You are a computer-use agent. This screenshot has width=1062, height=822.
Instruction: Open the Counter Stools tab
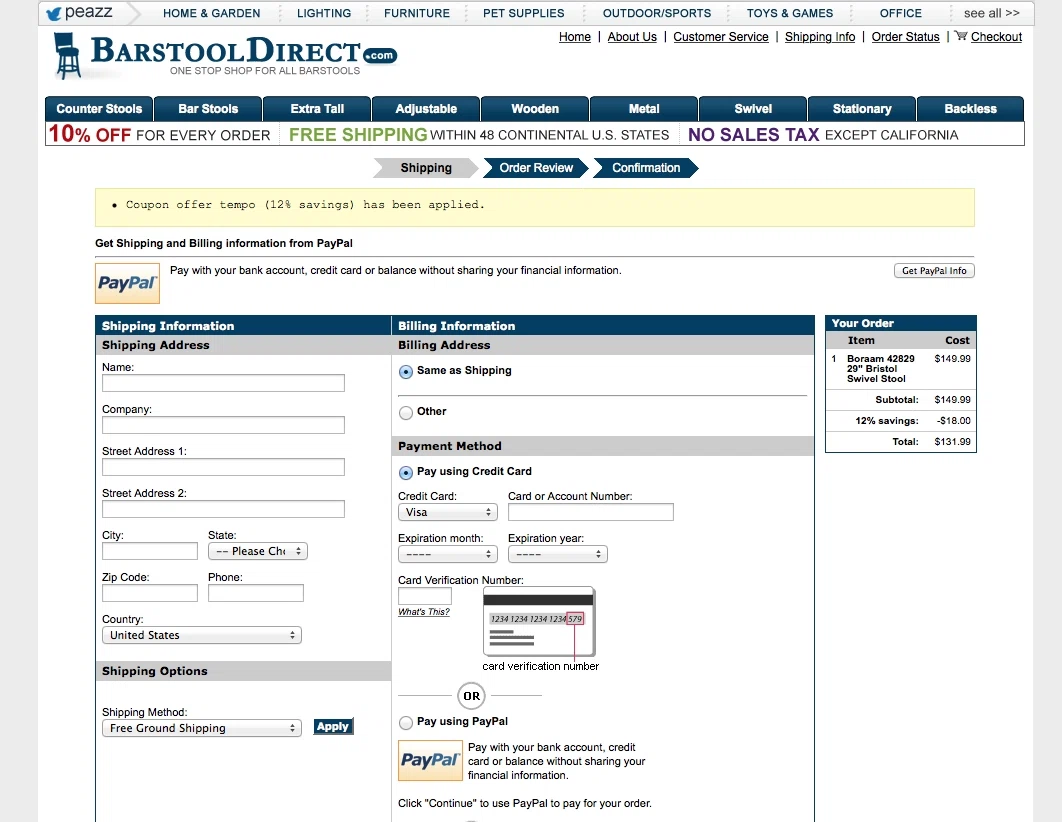tap(99, 109)
